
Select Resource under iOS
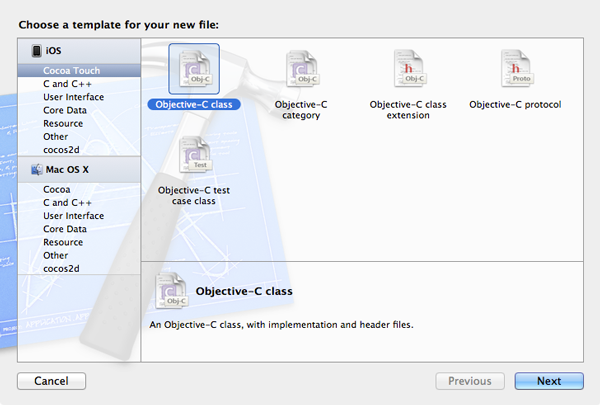[79, 124]
